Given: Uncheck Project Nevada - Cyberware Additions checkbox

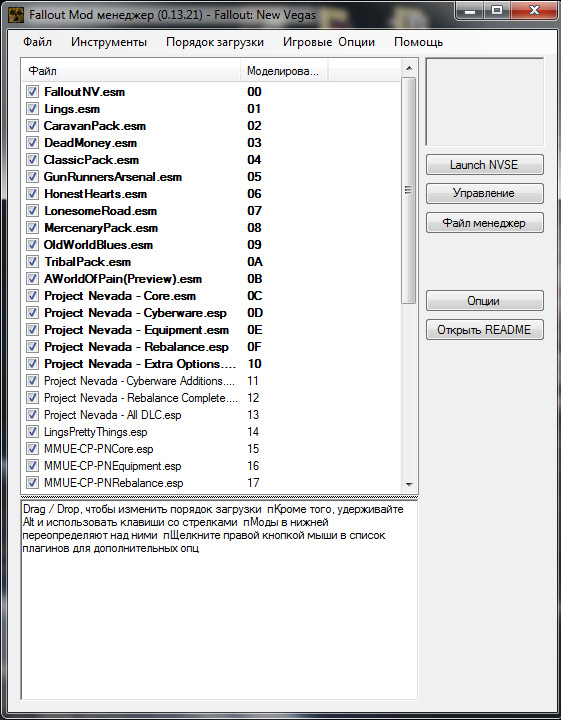Looking at the screenshot, I should coord(32,381).
